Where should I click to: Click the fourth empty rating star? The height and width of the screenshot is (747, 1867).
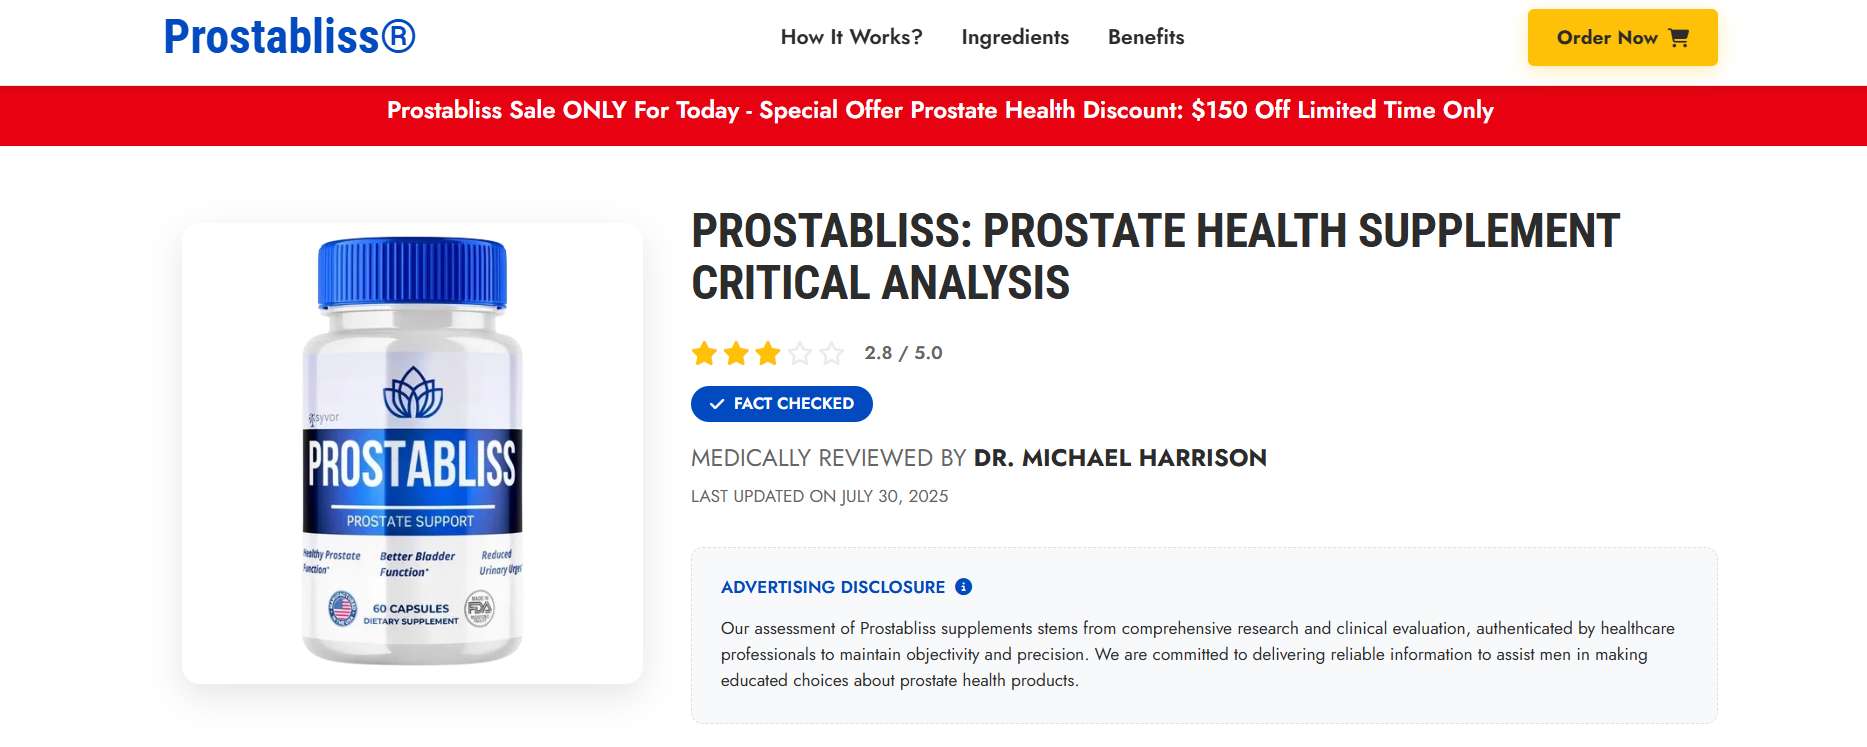[x=800, y=353]
